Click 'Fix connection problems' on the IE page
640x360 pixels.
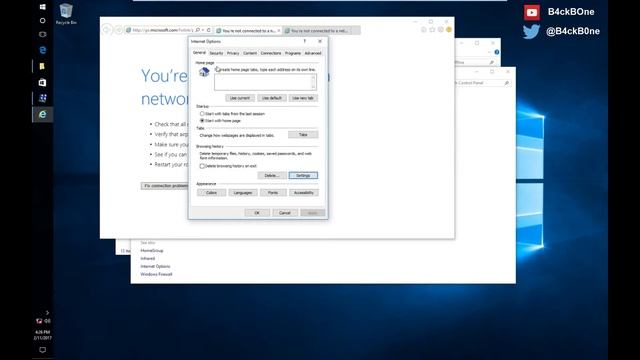point(164,186)
